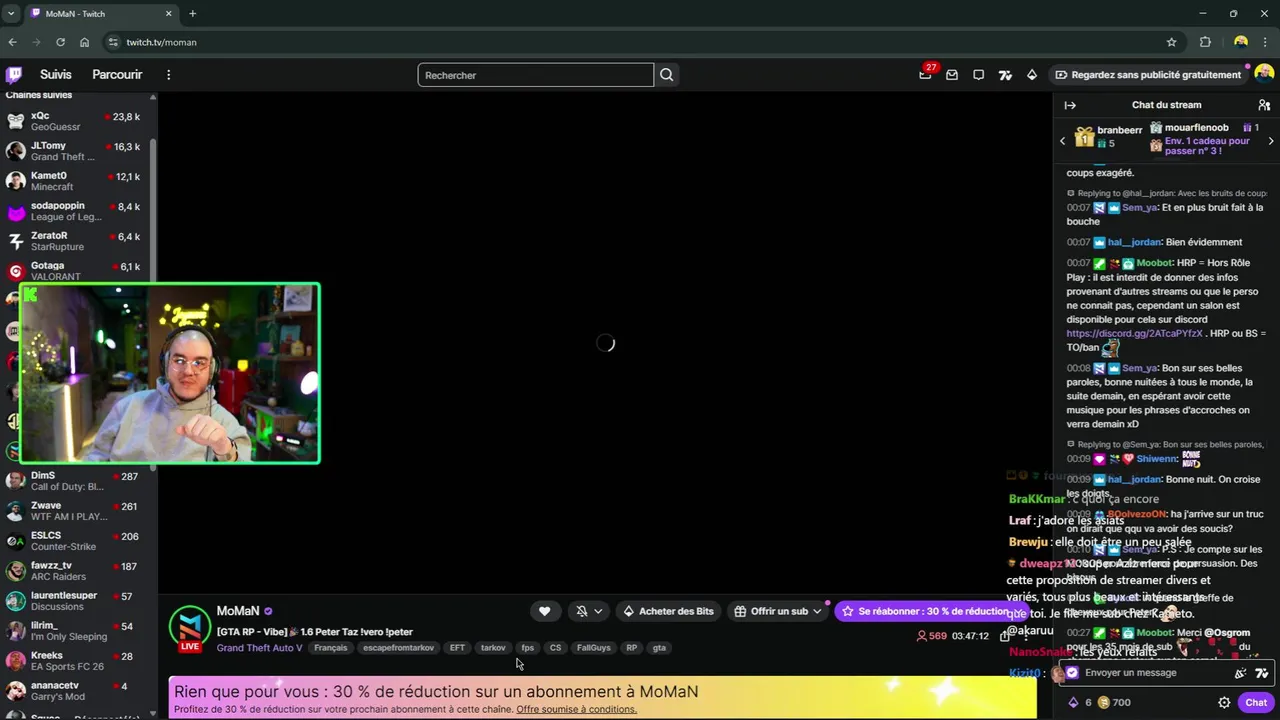Screen dimensions: 1280x720
Task: Open Gotaga VALORANT channel in sidebar
Action: [x=76, y=271]
